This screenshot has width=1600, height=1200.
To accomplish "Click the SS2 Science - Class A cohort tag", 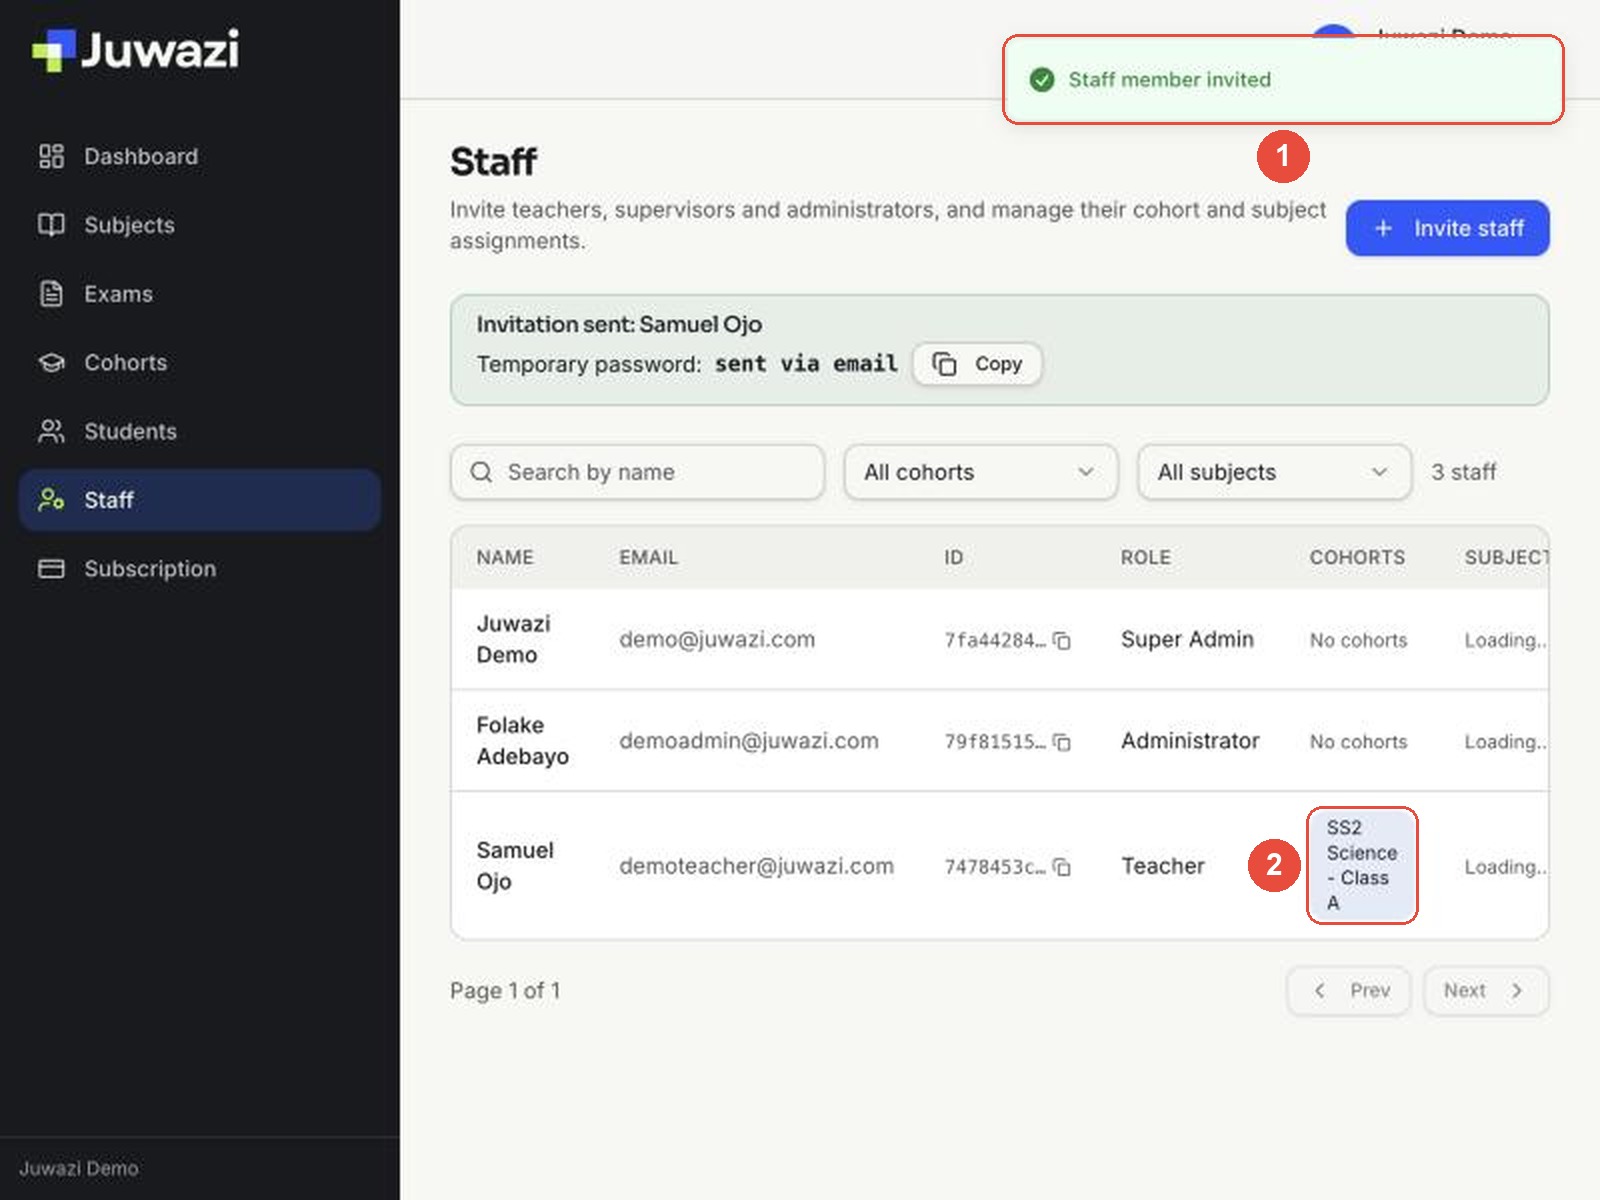I will (x=1362, y=865).
